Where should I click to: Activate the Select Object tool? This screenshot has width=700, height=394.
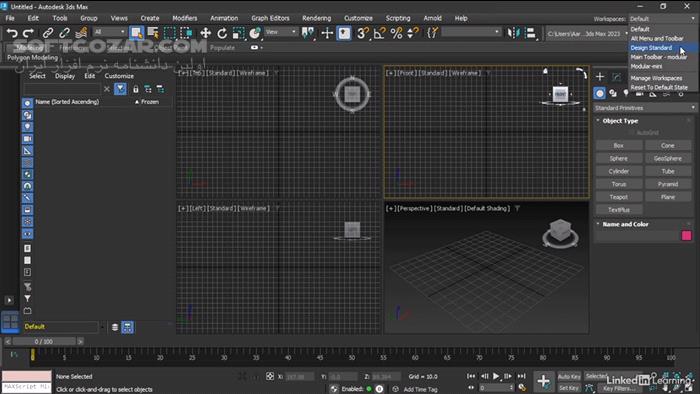click(136, 33)
